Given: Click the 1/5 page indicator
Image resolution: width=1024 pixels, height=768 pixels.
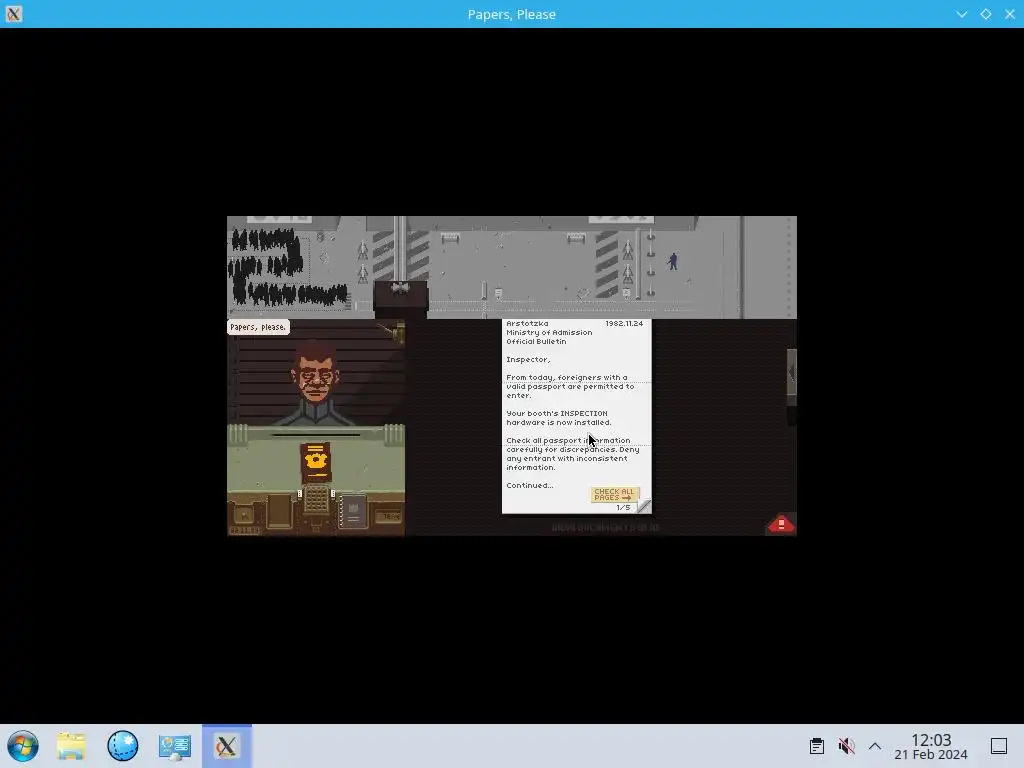Looking at the screenshot, I should point(623,507).
